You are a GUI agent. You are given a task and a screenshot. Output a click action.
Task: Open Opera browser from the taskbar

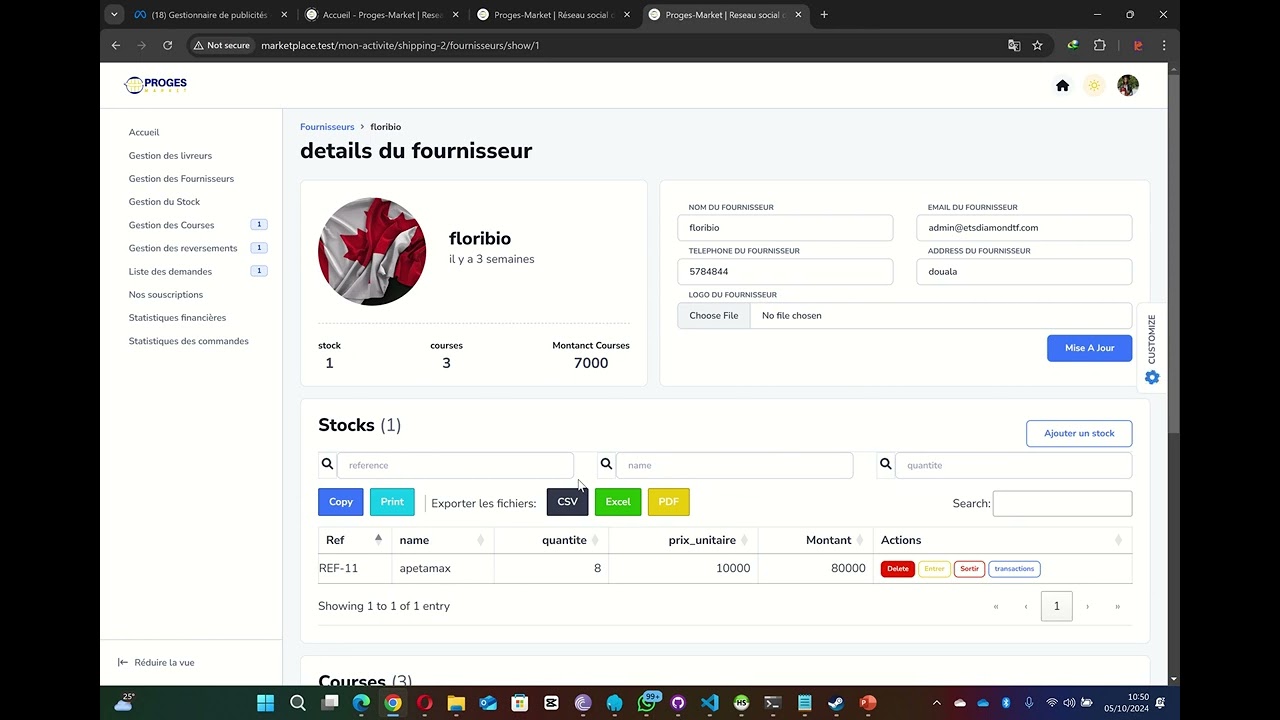click(x=424, y=703)
